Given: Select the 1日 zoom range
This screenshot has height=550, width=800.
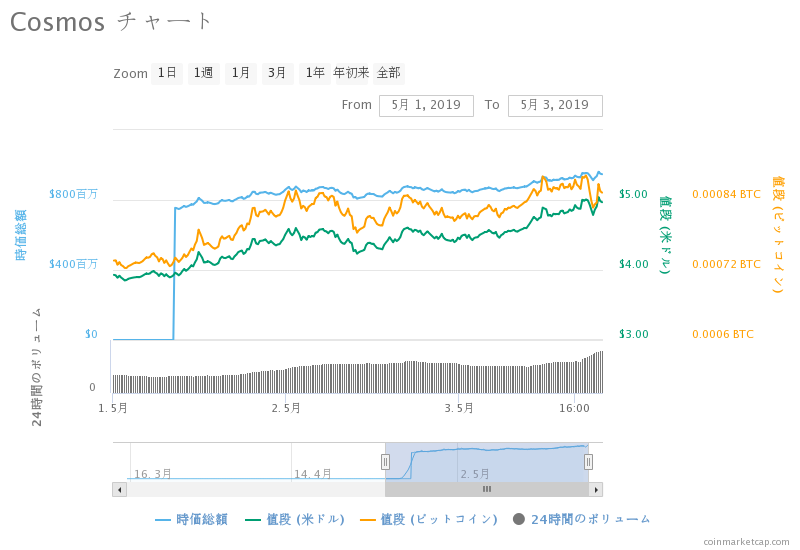Looking at the screenshot, I should click(x=167, y=73).
